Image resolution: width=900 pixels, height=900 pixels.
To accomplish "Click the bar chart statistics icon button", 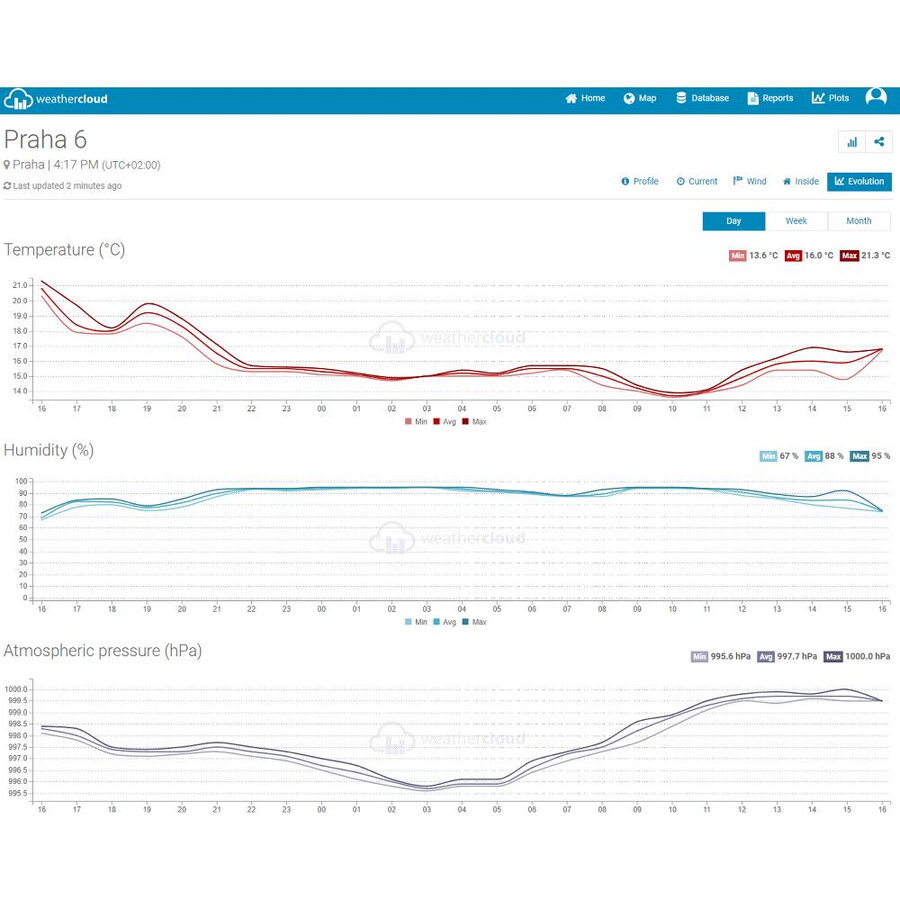I will click(x=852, y=142).
